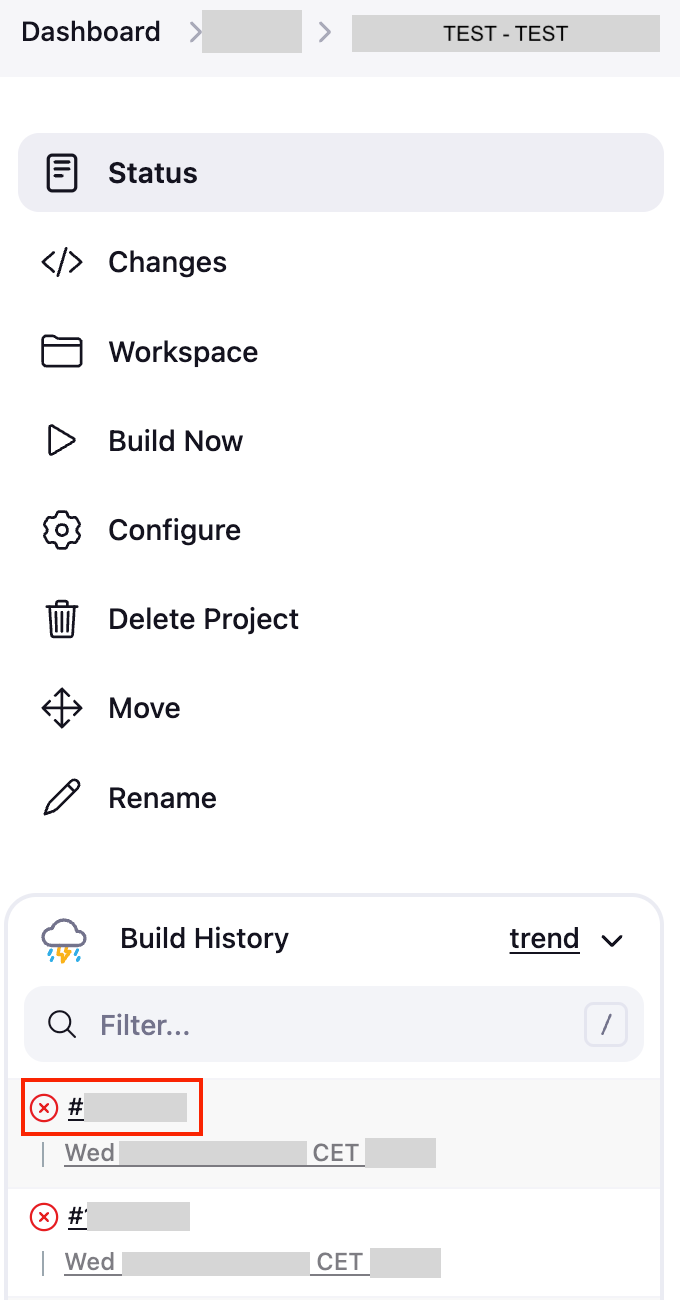Click the Configure gear icon
Viewport: 680px width, 1300px height.
point(62,530)
